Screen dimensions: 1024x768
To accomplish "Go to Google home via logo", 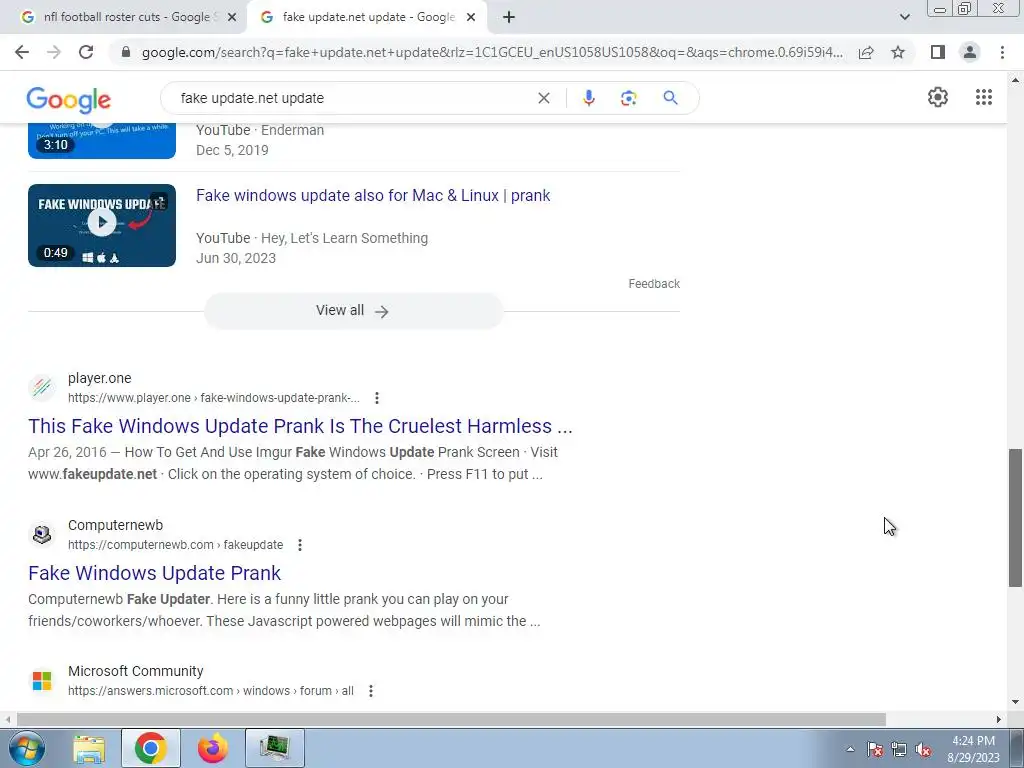I will [x=69, y=99].
